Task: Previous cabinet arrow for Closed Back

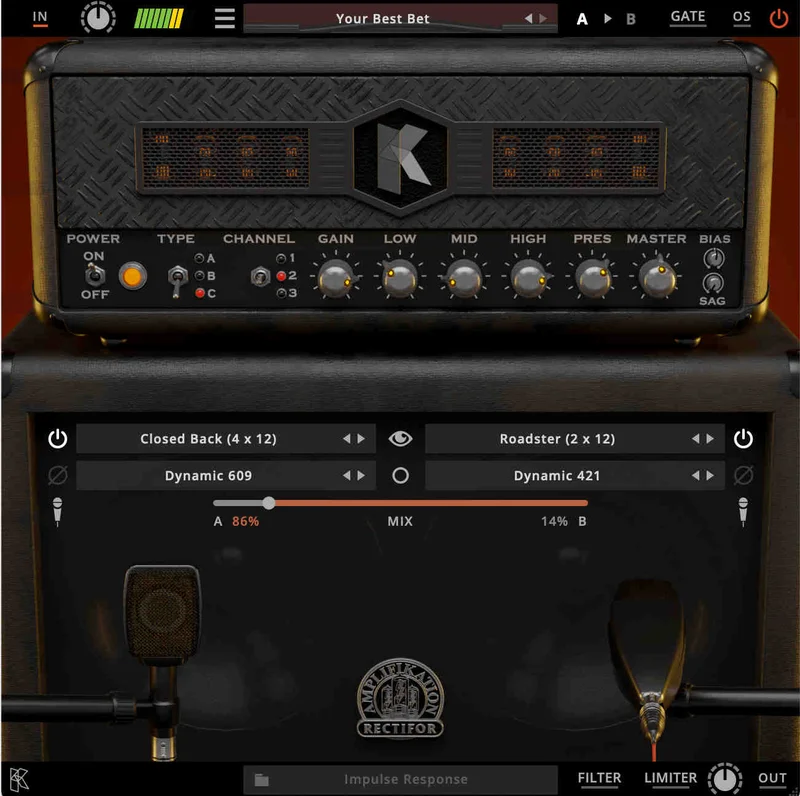Action: click(x=347, y=438)
